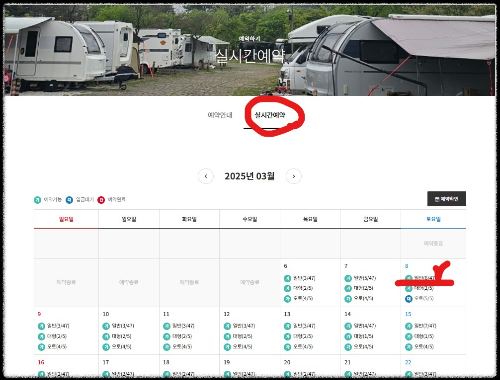The height and width of the screenshot is (380, 500).
Task: Click the dark button above the calendar
Action: click(x=446, y=199)
